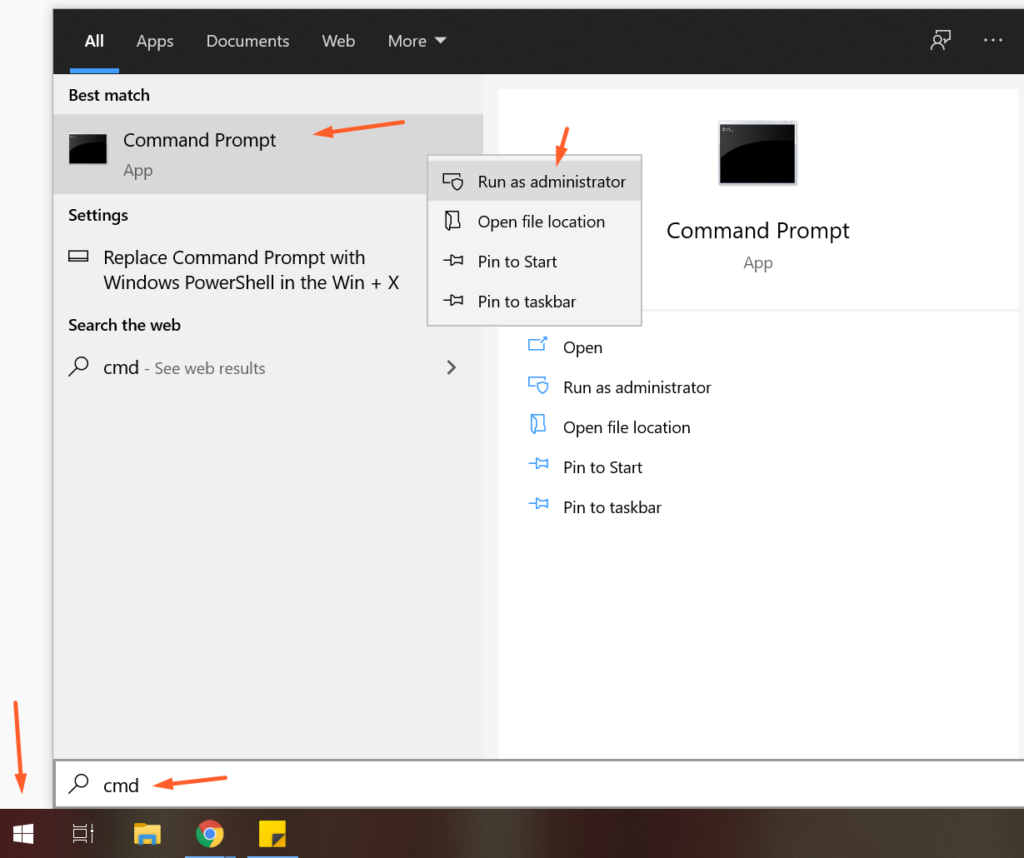
Task: Open File Explorer from the taskbar
Action: 147,834
